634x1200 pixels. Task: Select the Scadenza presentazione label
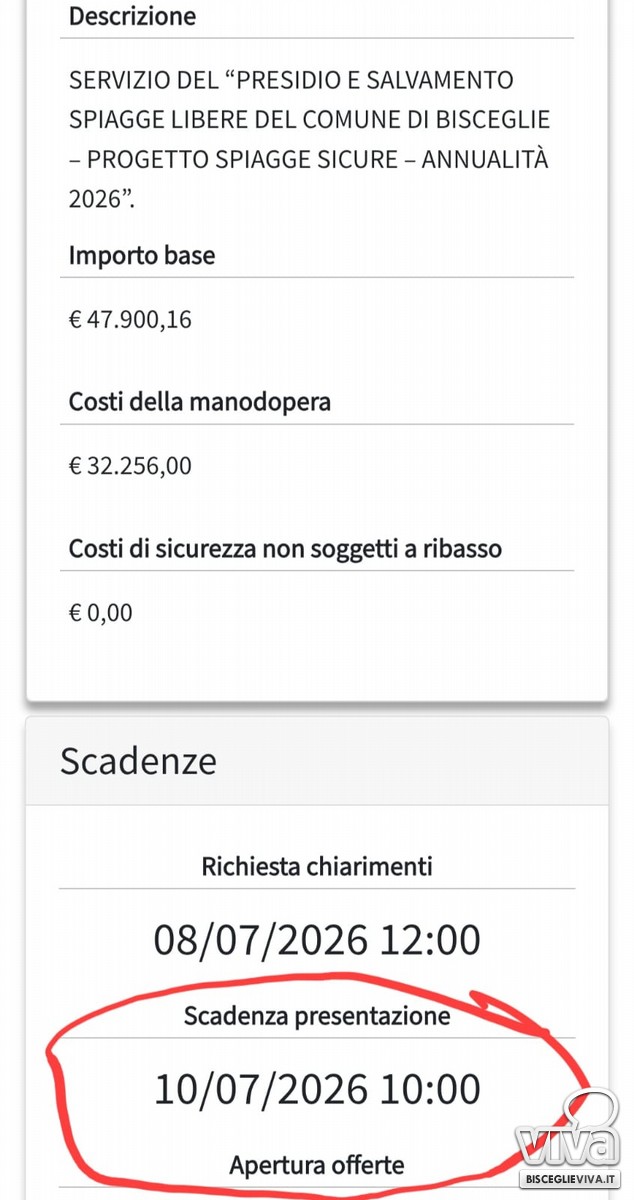(317, 1017)
